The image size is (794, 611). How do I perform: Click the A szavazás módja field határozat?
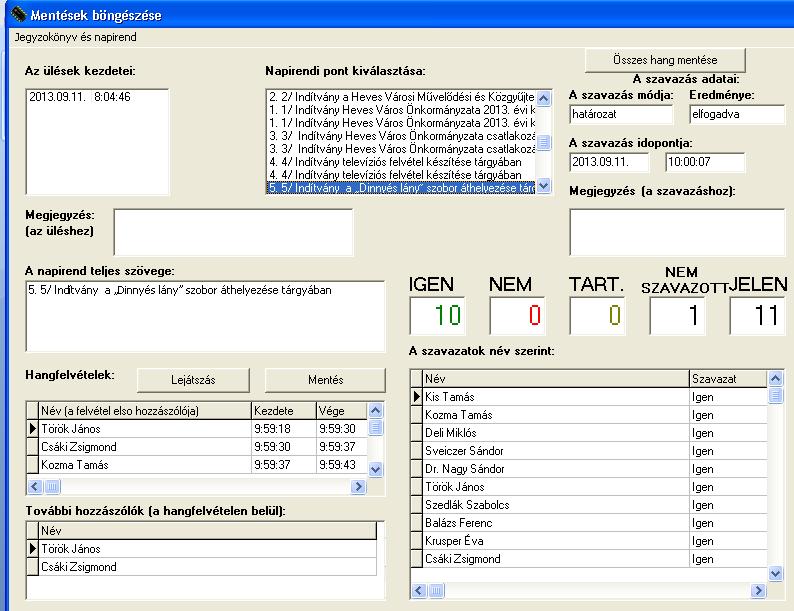point(621,114)
